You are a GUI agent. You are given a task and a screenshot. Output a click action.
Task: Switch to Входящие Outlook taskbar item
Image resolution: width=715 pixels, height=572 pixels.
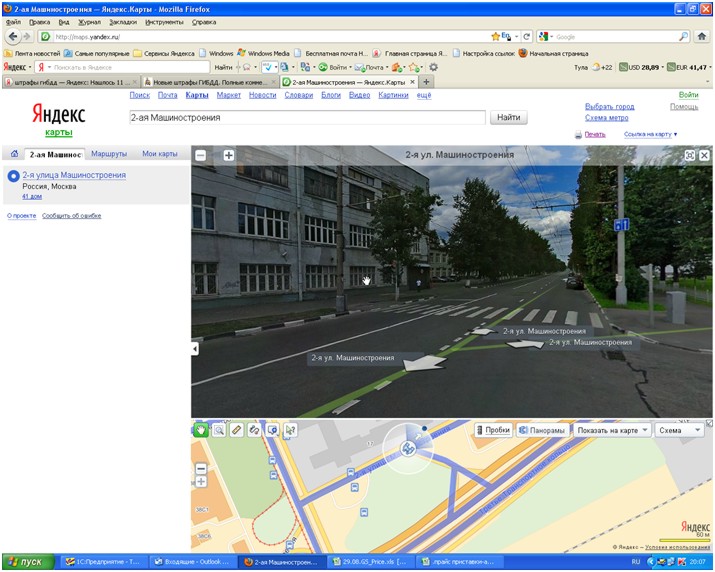(193, 562)
